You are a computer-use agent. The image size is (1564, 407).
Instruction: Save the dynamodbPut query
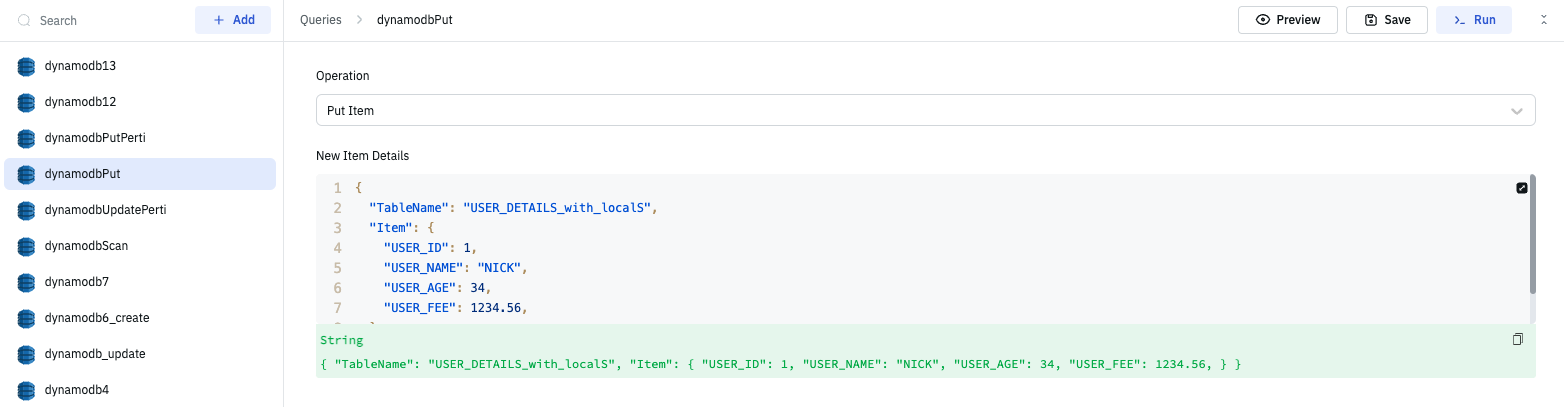pyautogui.click(x=1385, y=20)
